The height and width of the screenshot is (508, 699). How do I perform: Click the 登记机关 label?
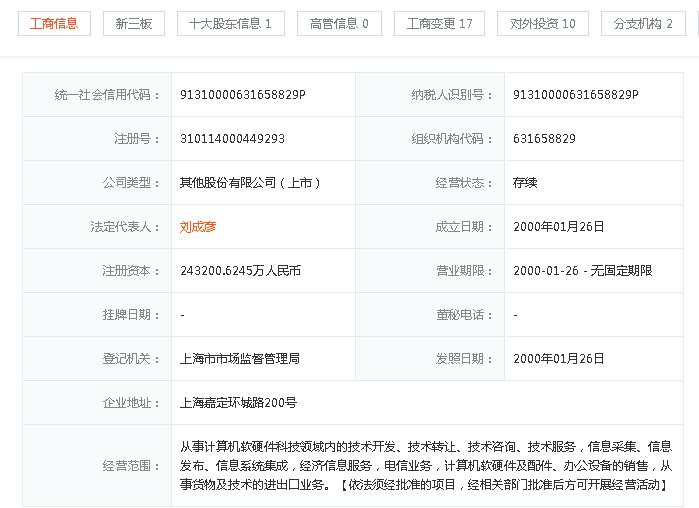(131, 359)
